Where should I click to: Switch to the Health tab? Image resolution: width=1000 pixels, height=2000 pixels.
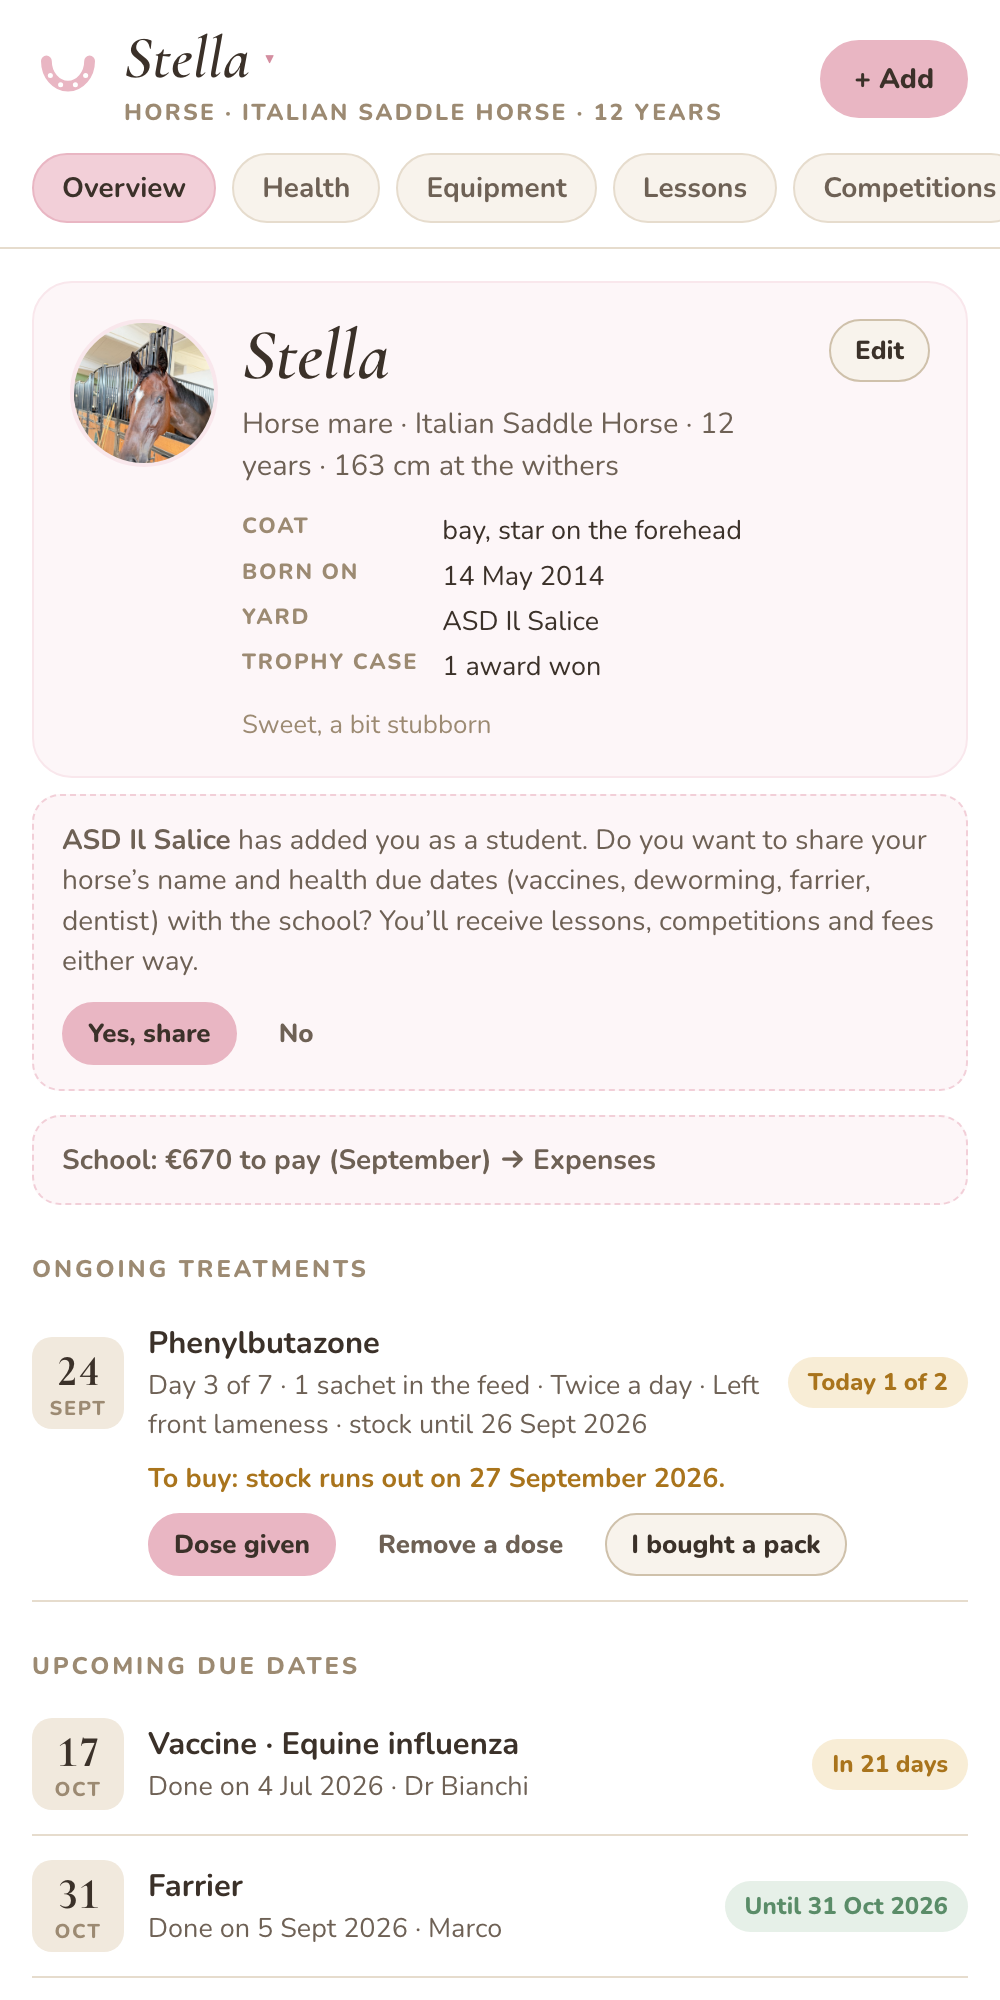point(306,188)
